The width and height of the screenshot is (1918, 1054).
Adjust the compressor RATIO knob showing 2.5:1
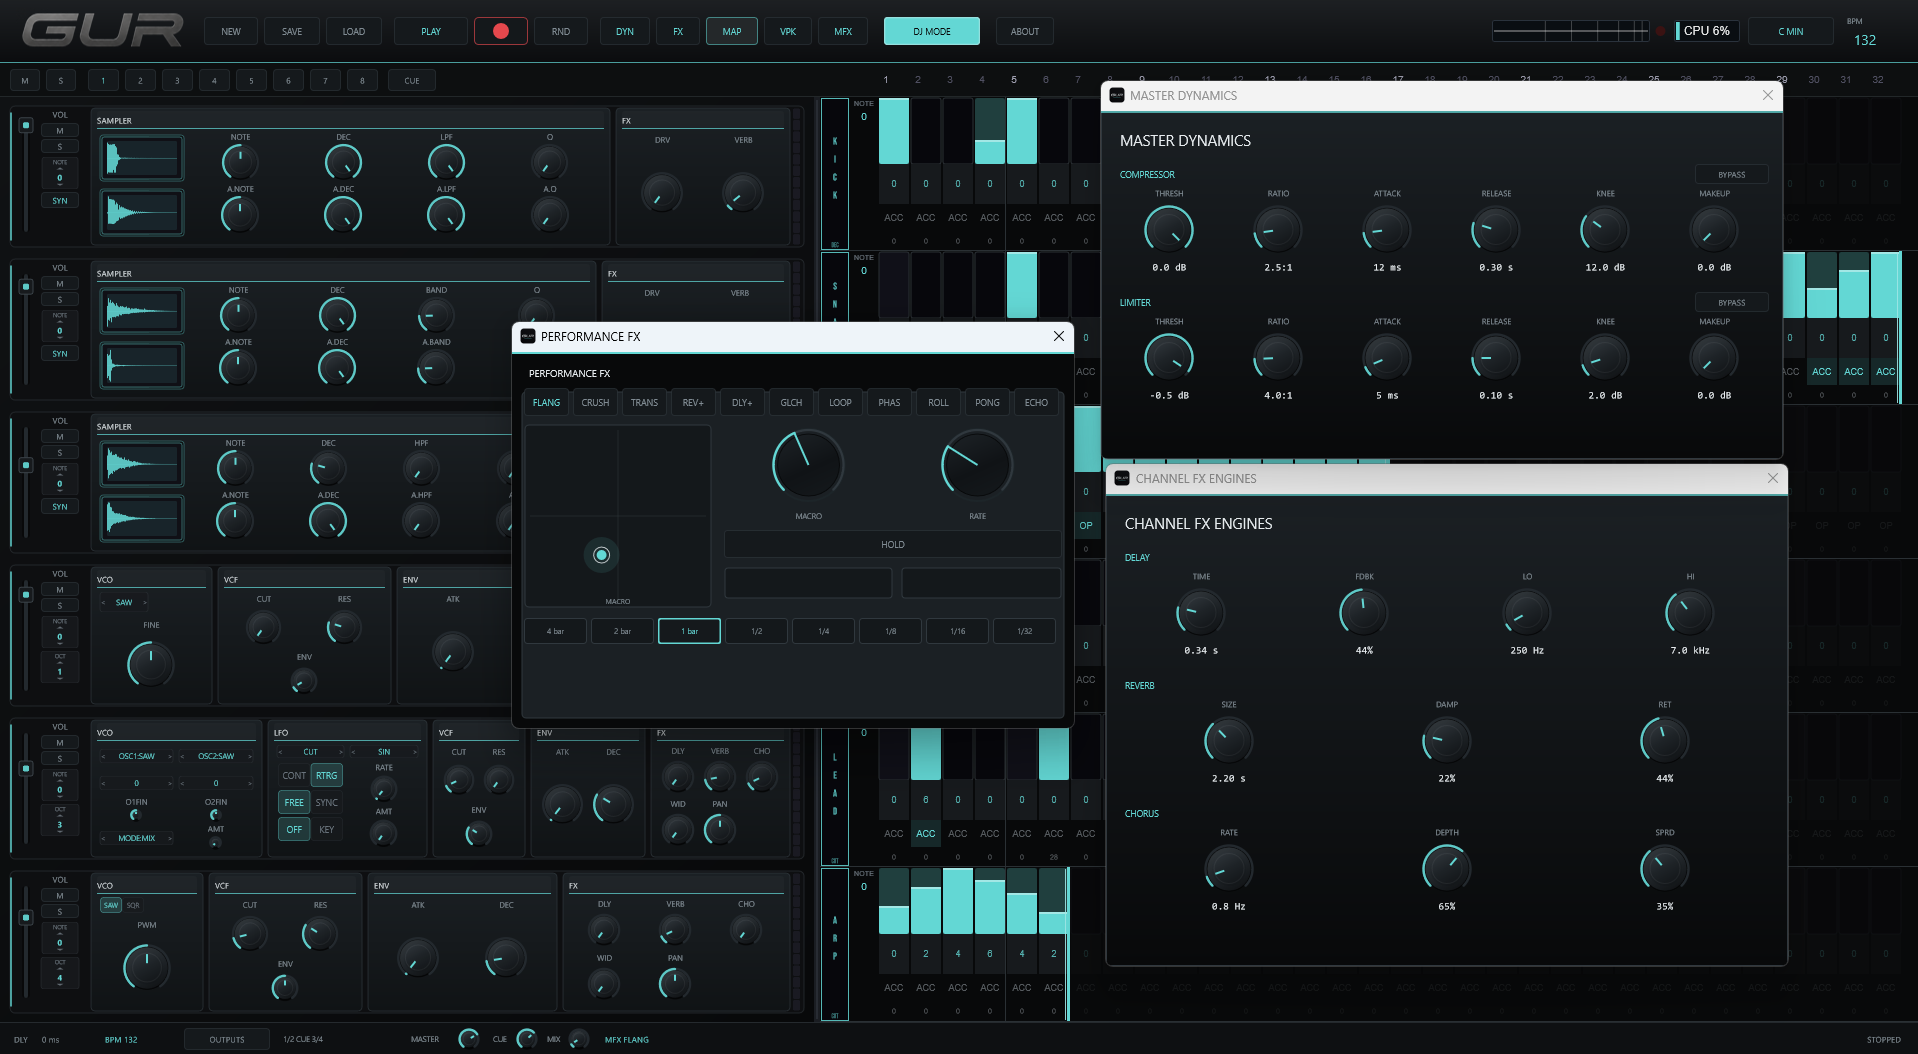pos(1278,230)
